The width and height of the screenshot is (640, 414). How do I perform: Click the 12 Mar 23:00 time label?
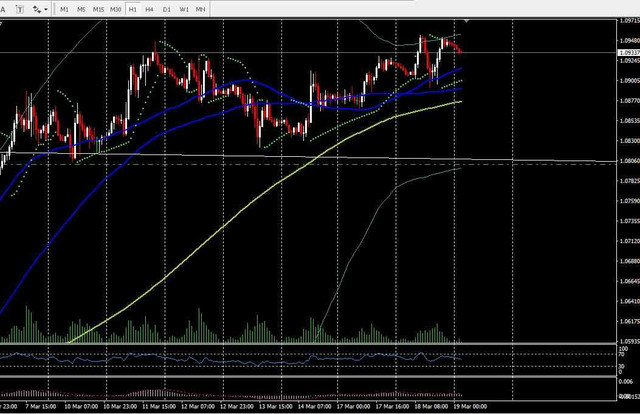237,407
